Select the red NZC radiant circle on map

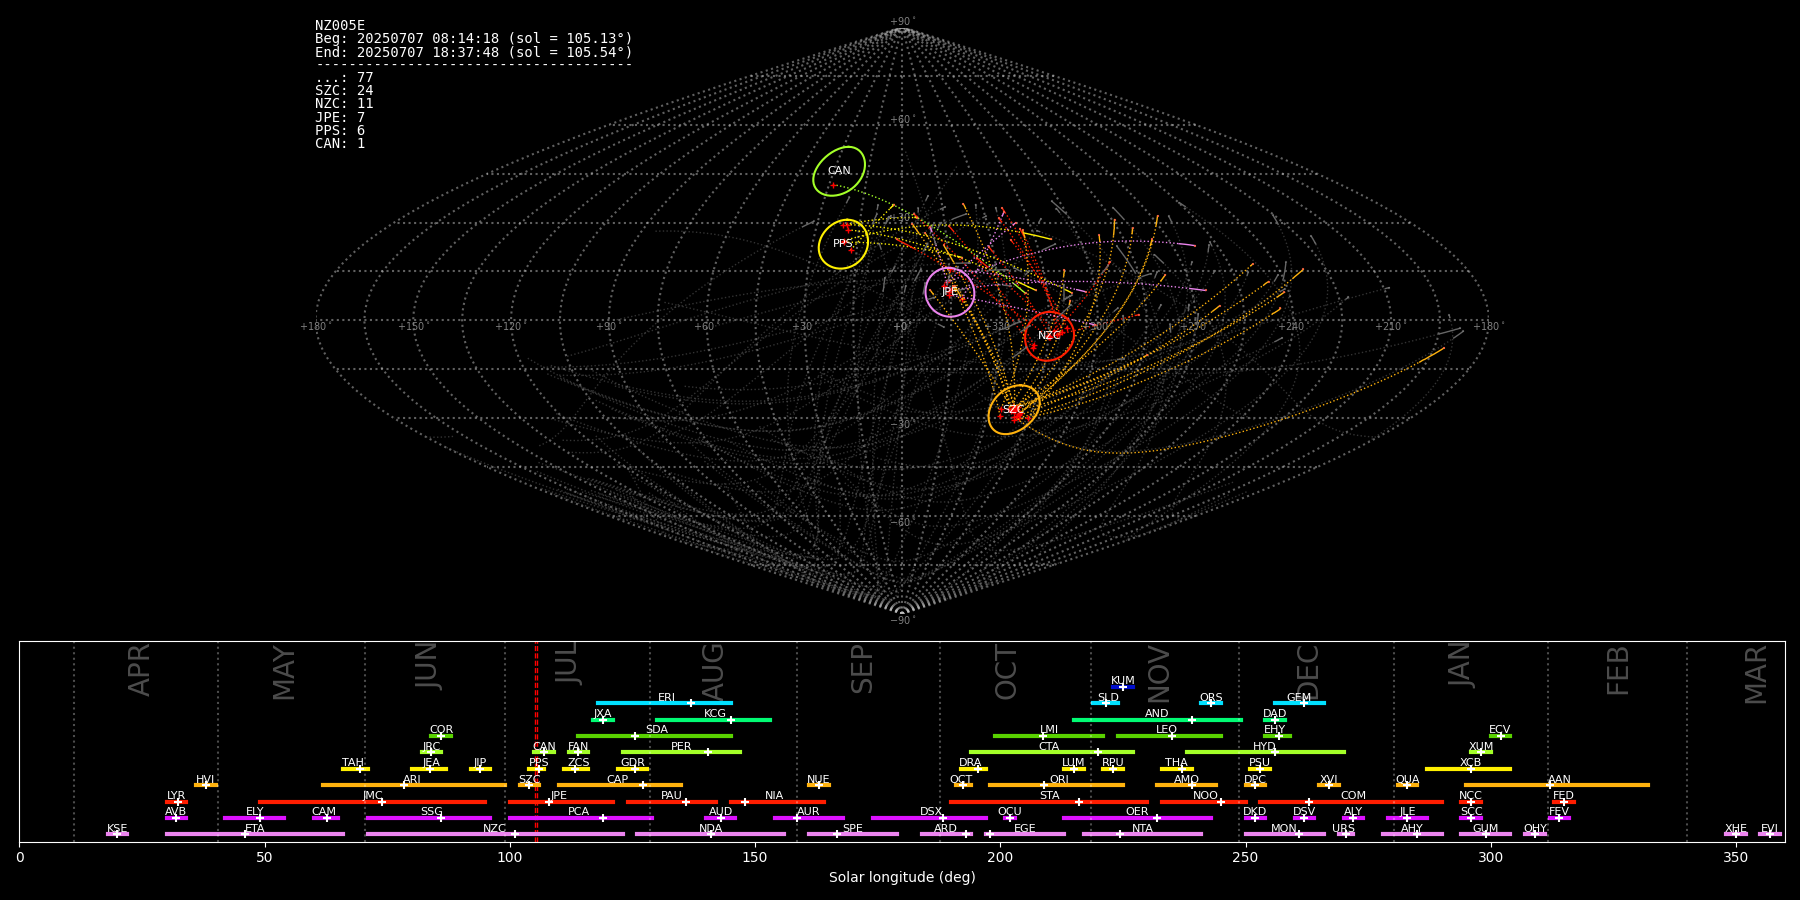coord(1049,336)
